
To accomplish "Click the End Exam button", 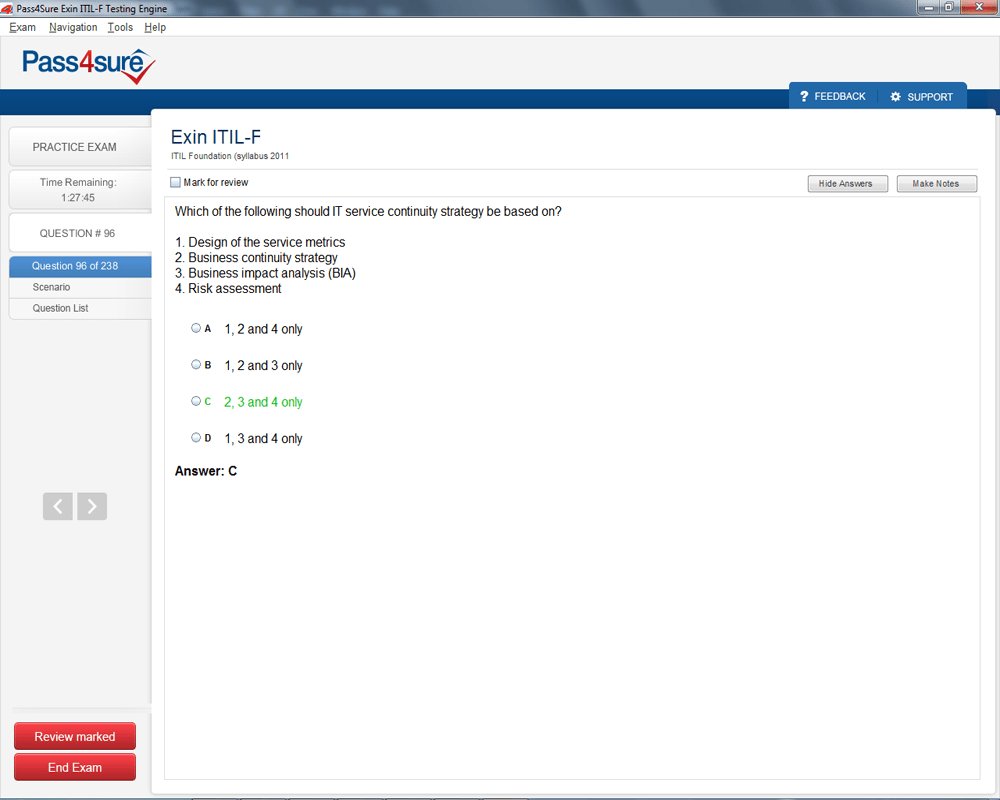I will (75, 767).
